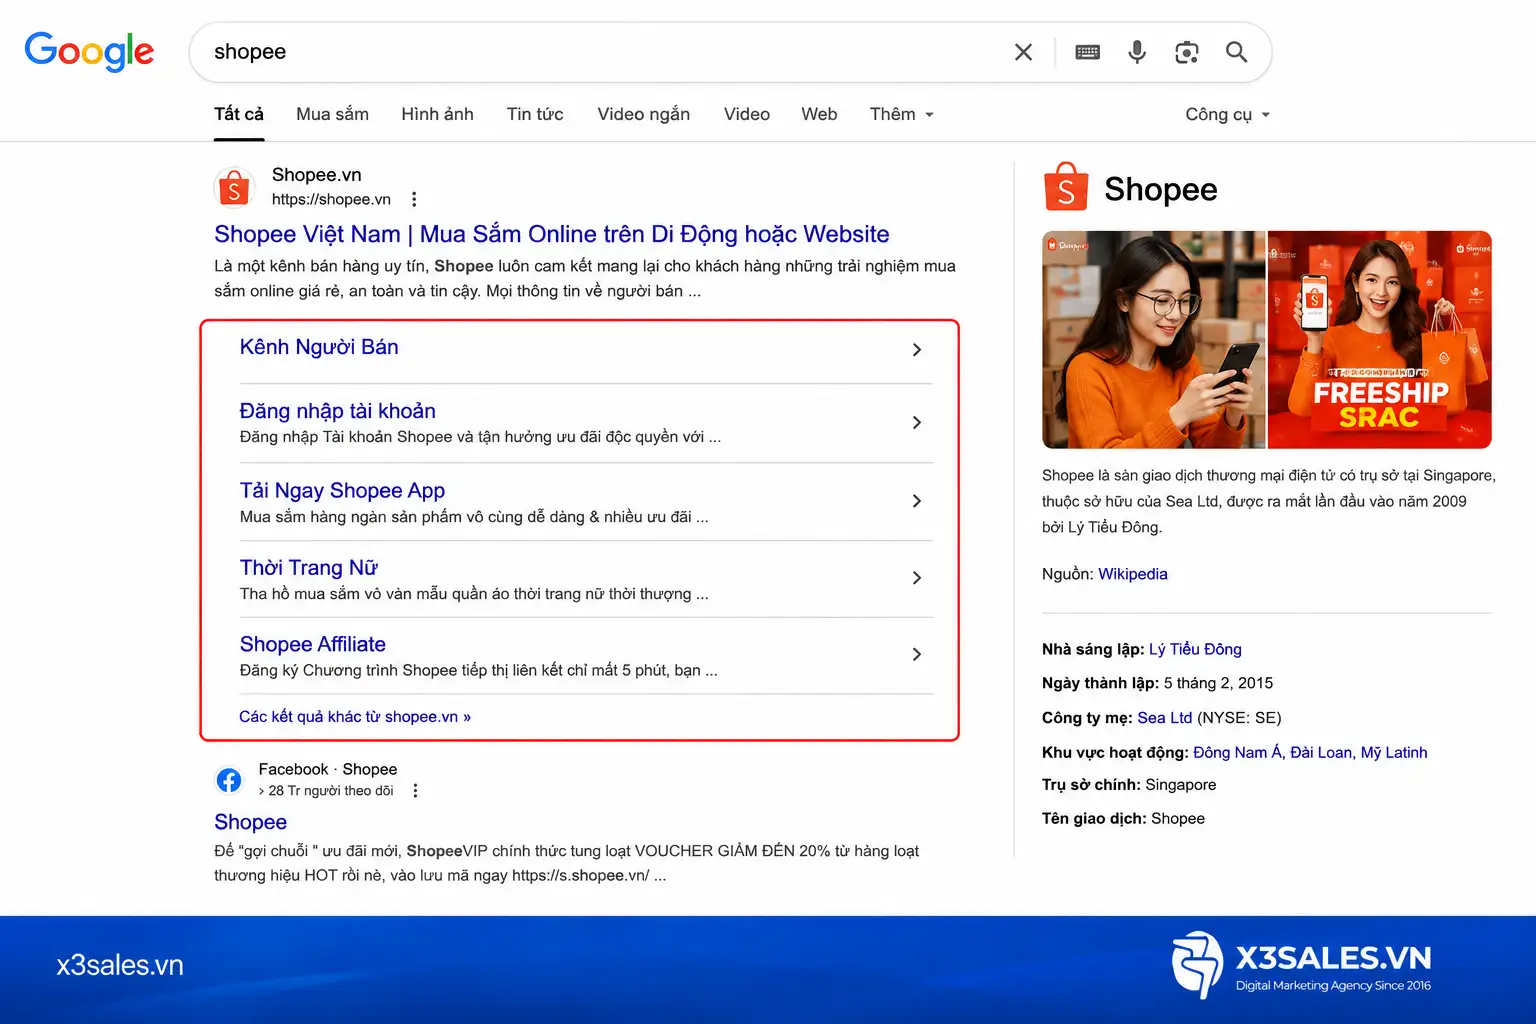
Task: Open the Wikipedia source link
Action: (1133, 574)
